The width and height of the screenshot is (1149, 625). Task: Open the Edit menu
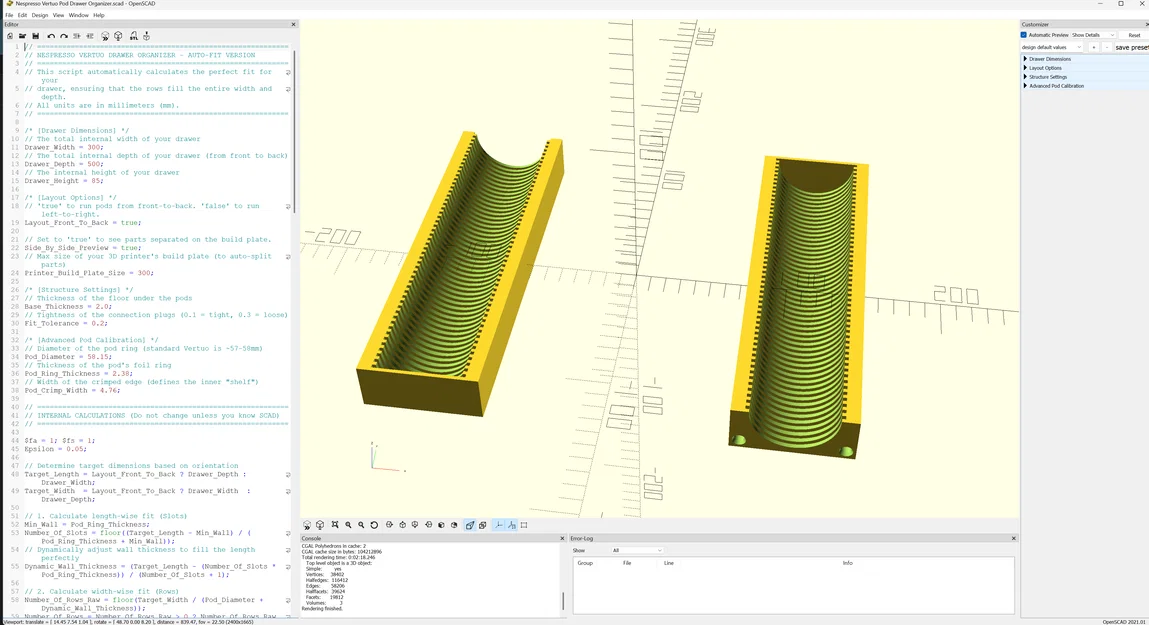pos(23,15)
